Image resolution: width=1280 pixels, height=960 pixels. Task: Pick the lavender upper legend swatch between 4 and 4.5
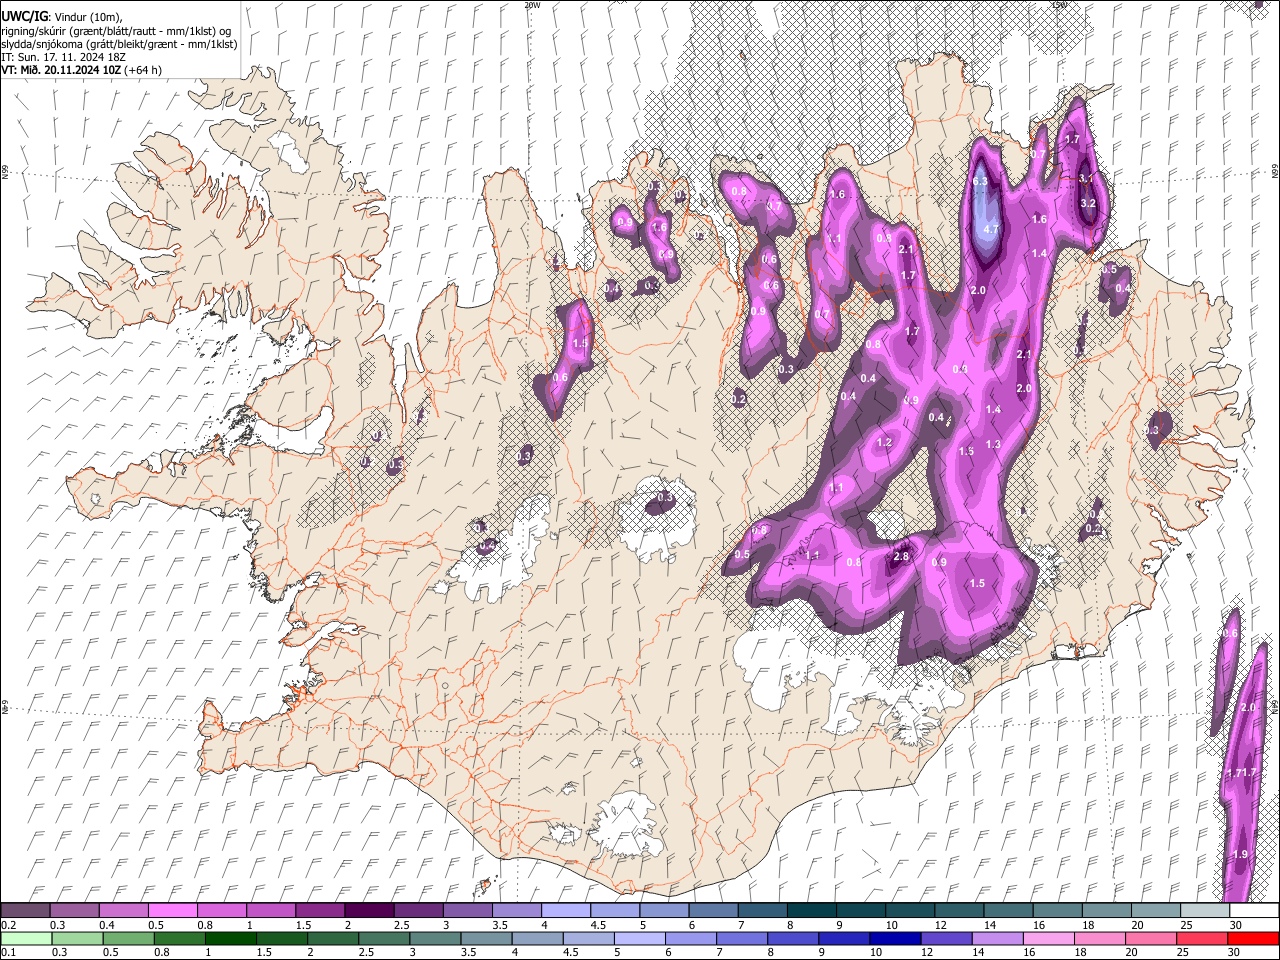click(564, 911)
